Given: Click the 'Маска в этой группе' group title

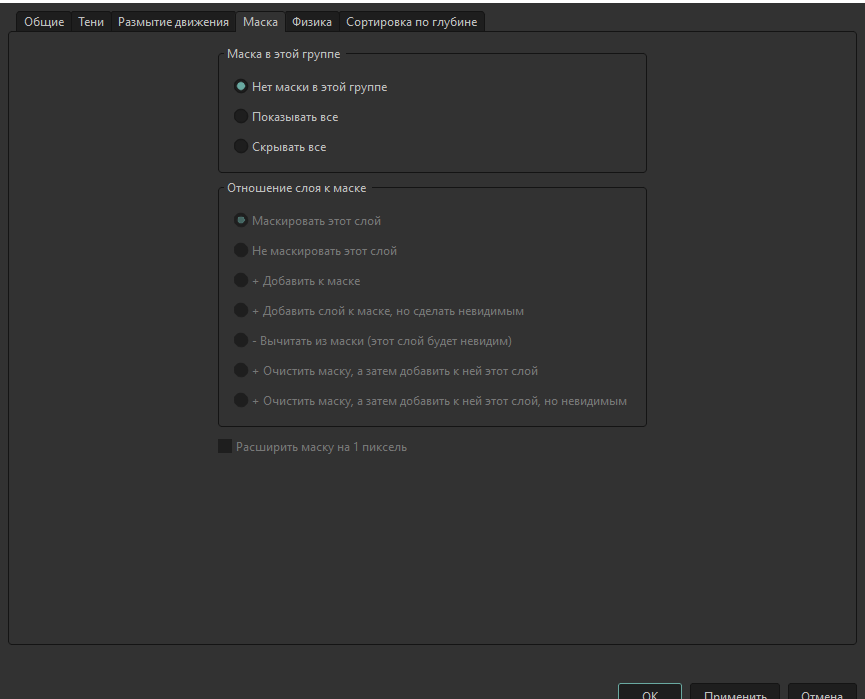Looking at the screenshot, I should click(284, 54).
